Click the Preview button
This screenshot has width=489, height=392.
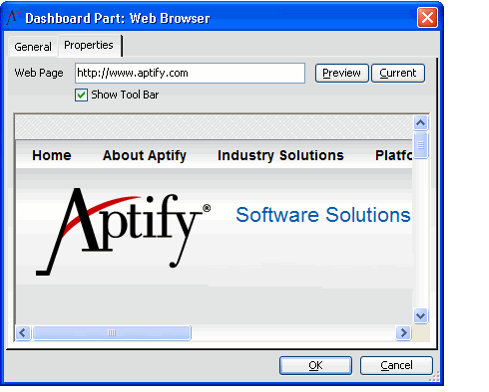(342, 73)
